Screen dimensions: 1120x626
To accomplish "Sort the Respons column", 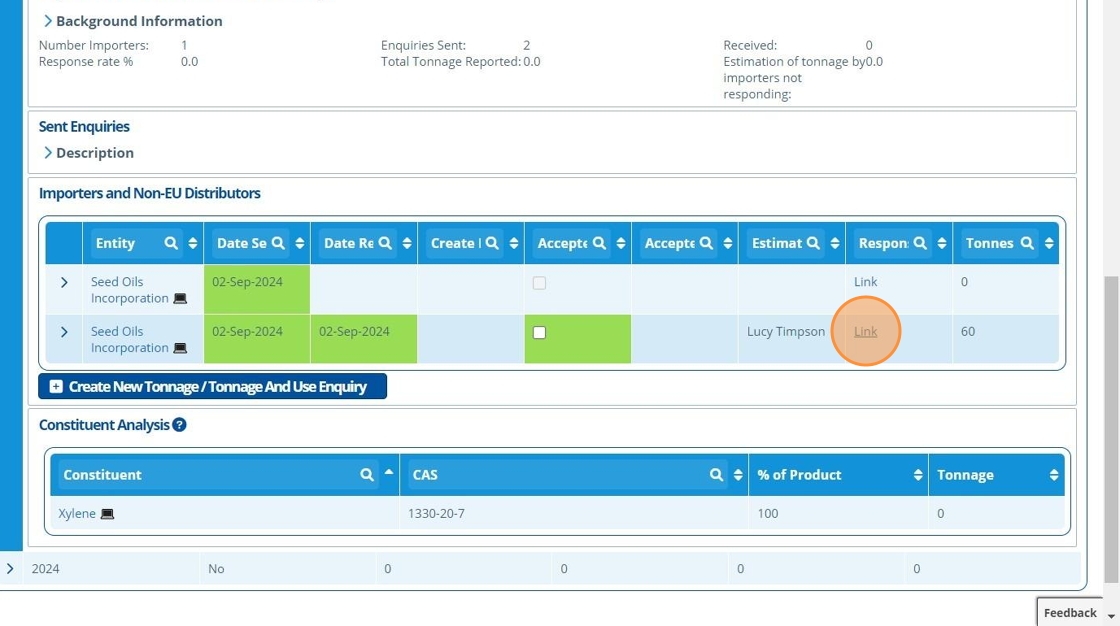I will pyautogui.click(x=942, y=243).
